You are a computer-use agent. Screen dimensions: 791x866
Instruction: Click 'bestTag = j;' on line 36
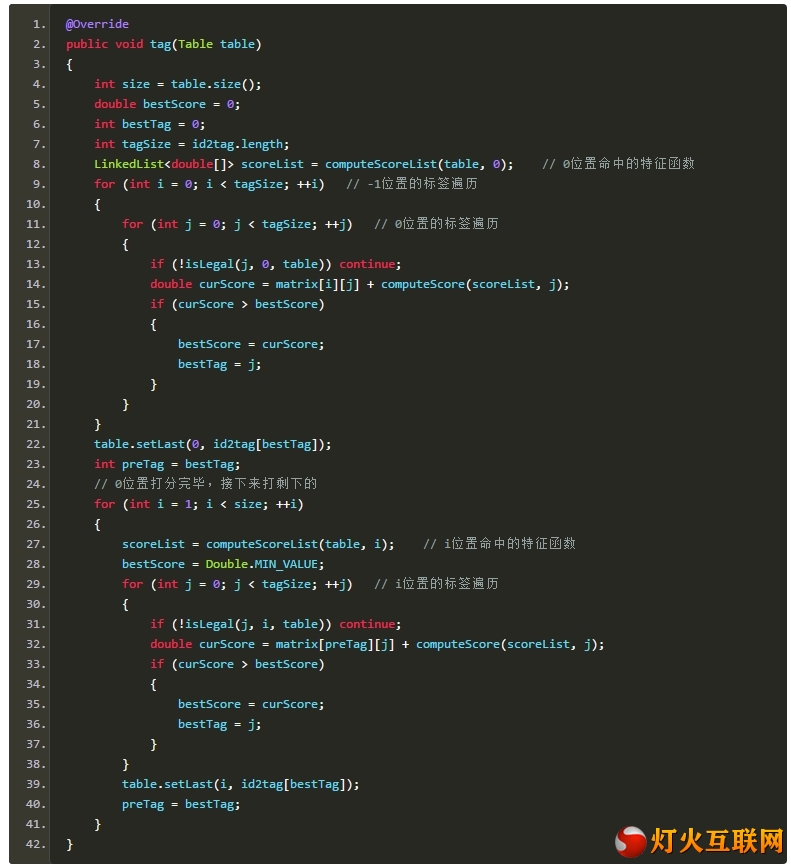pyautogui.click(x=219, y=724)
